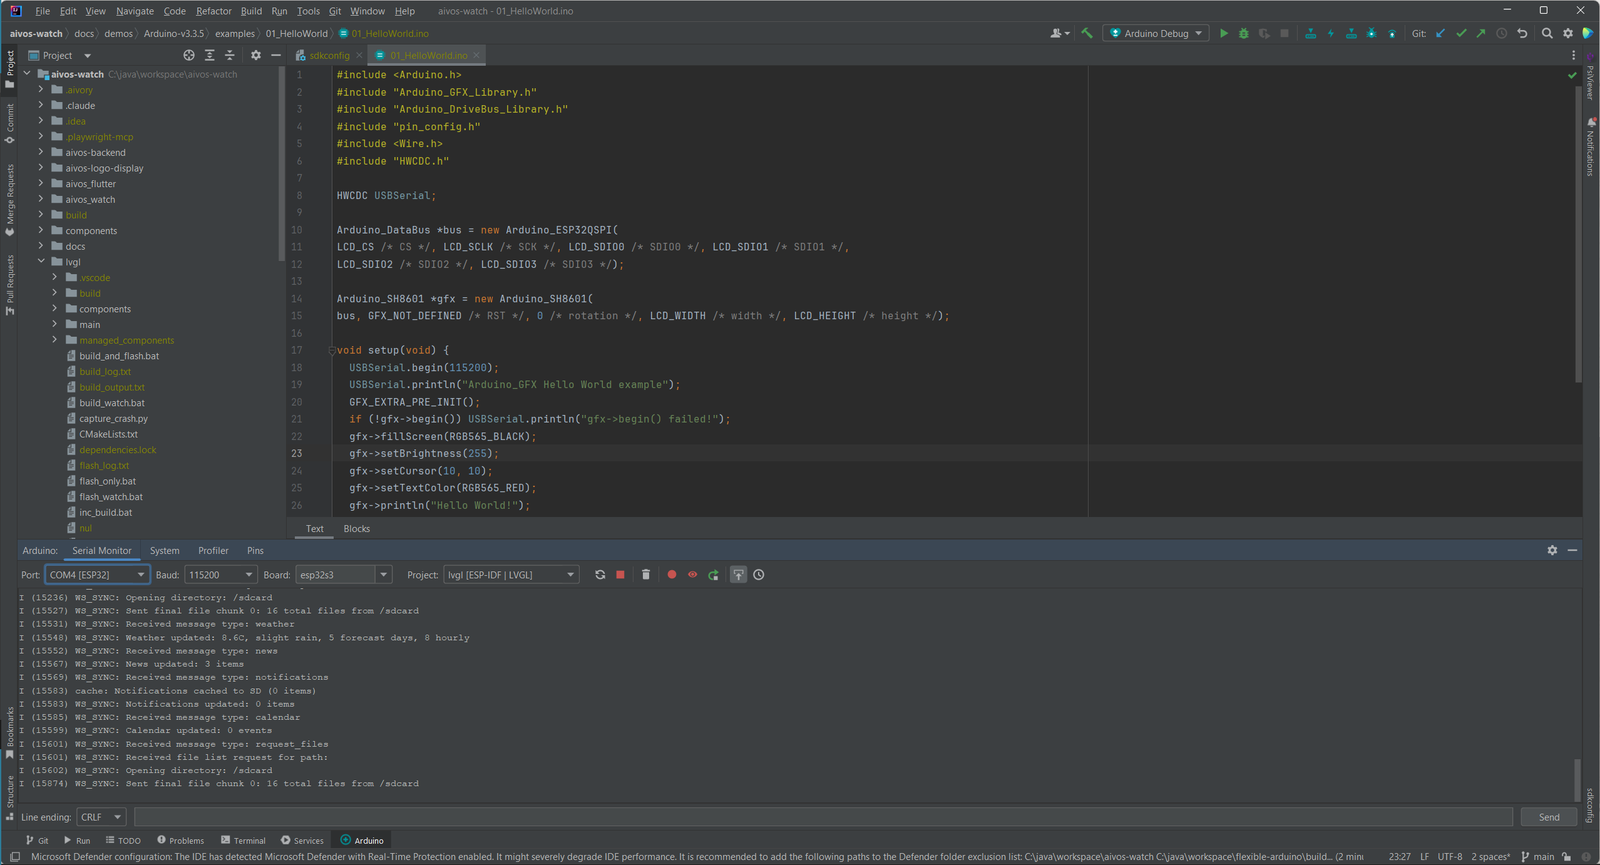This screenshot has width=1600, height=865.
Task: Switch to the Blocks editor view tab
Action: tap(356, 529)
